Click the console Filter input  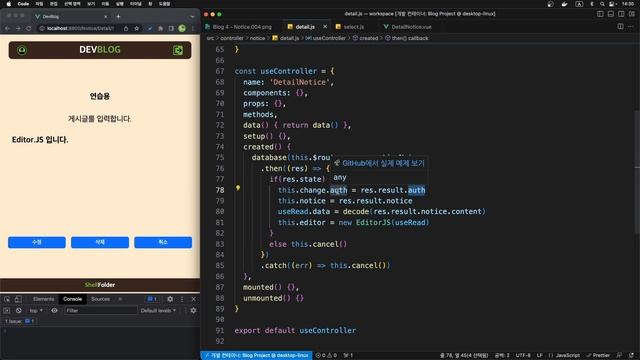pyautogui.click(x=100, y=311)
